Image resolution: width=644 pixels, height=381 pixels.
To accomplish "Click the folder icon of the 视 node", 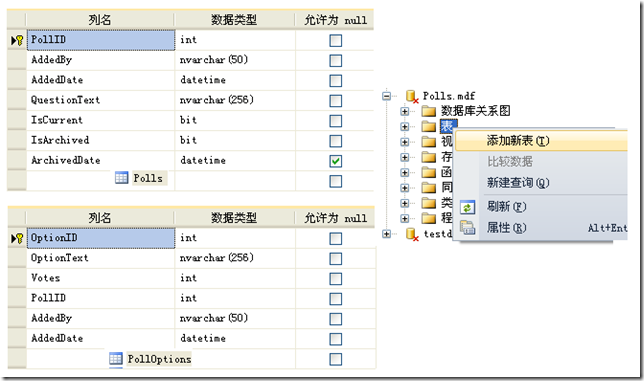I will (x=428, y=142).
